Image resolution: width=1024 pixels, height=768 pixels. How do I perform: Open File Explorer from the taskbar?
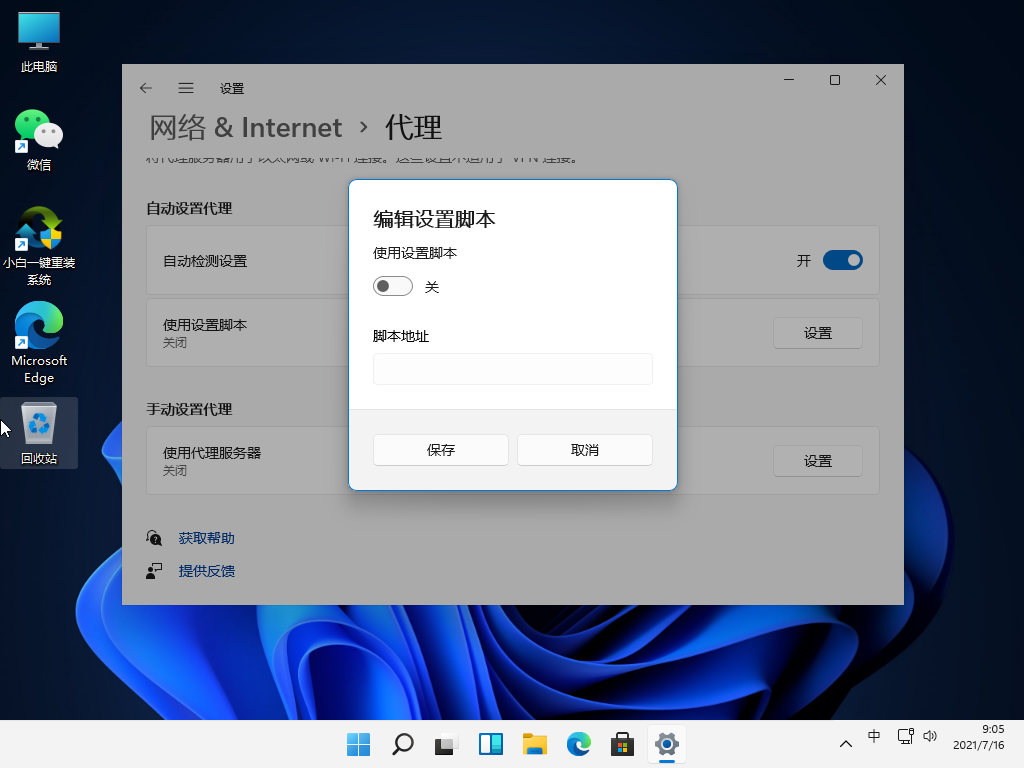click(x=534, y=745)
